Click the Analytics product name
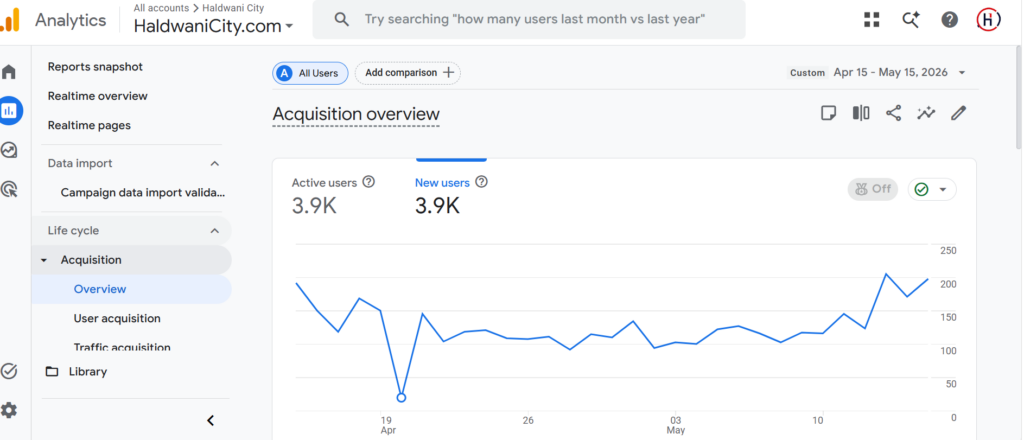The width and height of the screenshot is (1024, 440). pos(71,20)
